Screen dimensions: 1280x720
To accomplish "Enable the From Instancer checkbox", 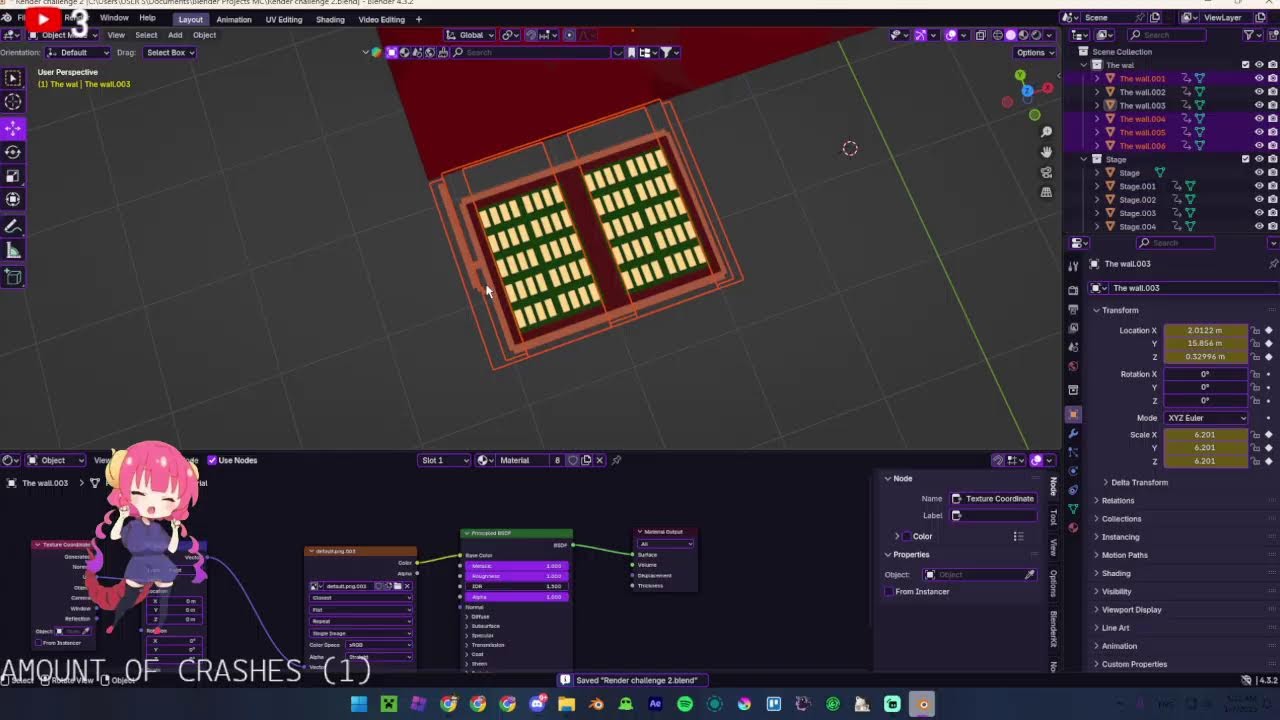I will (889, 591).
